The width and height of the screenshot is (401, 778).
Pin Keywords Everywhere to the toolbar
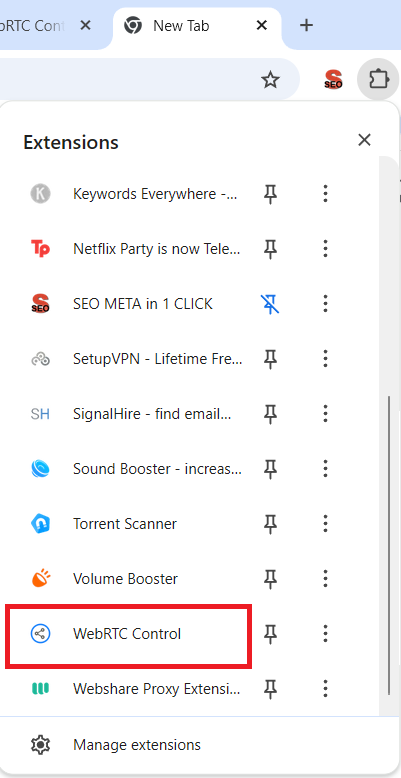coord(270,194)
